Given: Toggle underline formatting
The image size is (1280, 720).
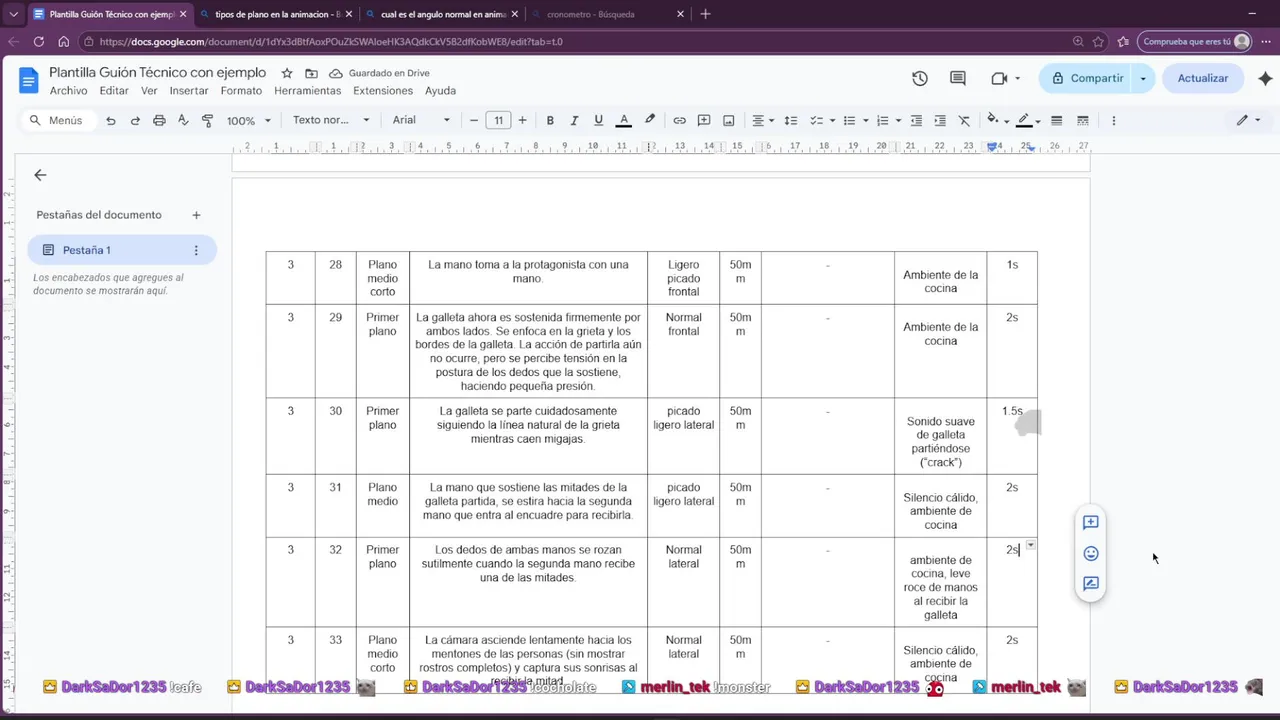Looking at the screenshot, I should (x=598, y=120).
